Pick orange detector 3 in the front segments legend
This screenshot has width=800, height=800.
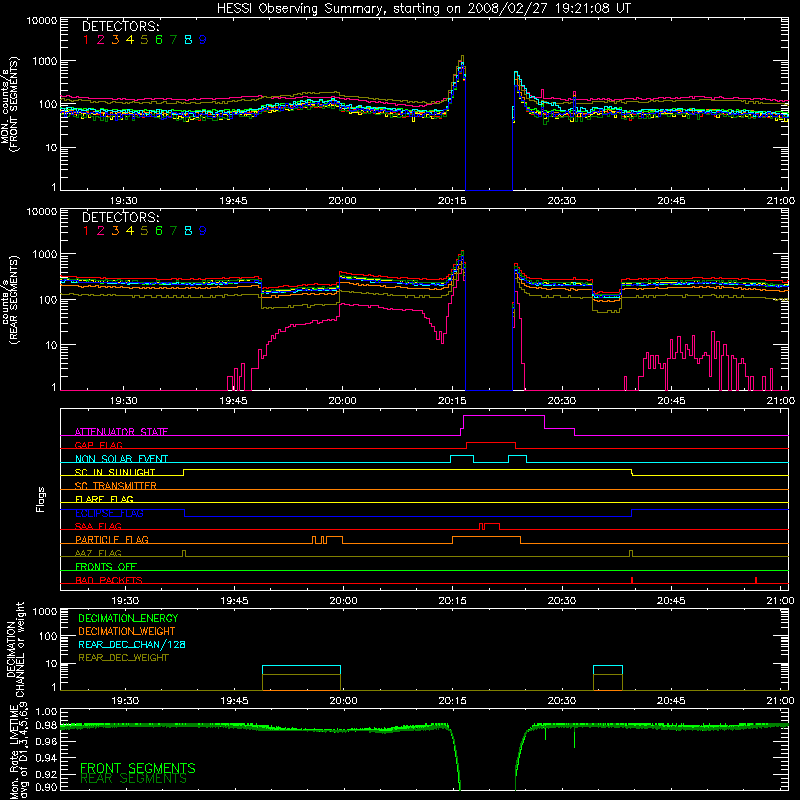pyautogui.click(x=115, y=40)
